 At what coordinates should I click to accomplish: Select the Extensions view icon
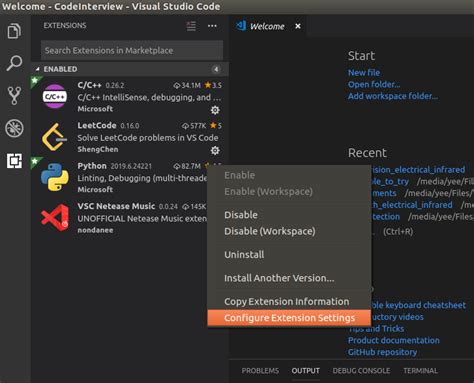[14, 161]
